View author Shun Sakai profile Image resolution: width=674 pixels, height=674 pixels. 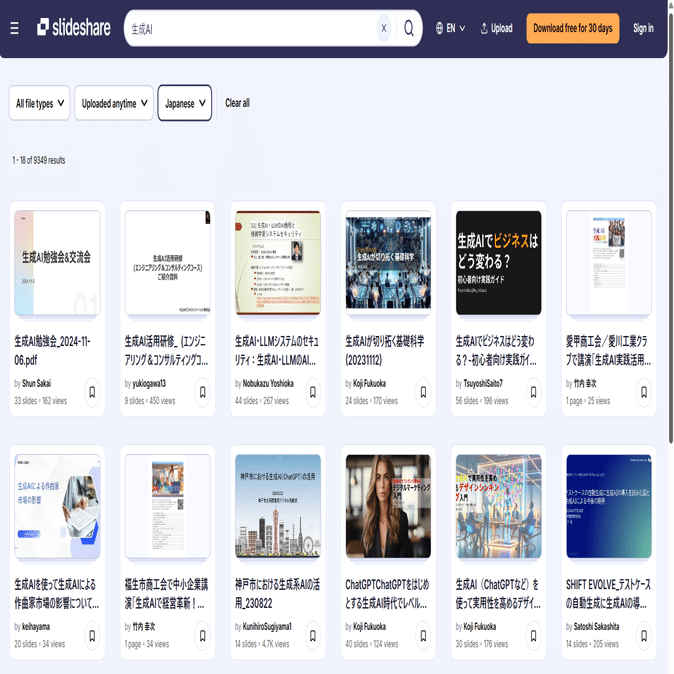36,383
